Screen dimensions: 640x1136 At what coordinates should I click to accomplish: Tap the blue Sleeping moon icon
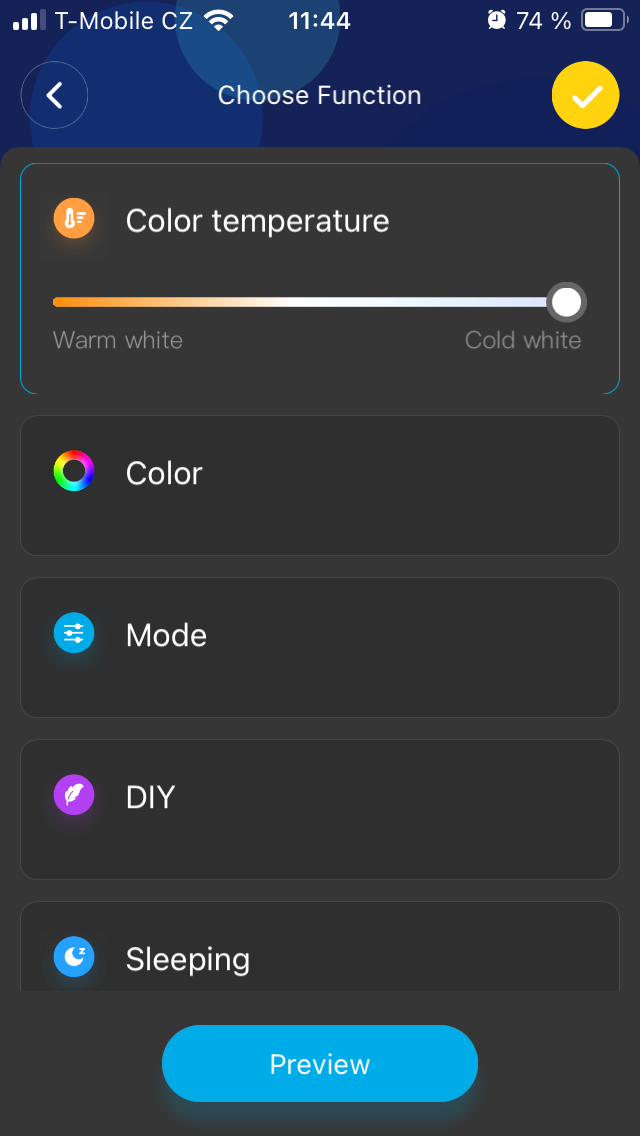click(74, 957)
